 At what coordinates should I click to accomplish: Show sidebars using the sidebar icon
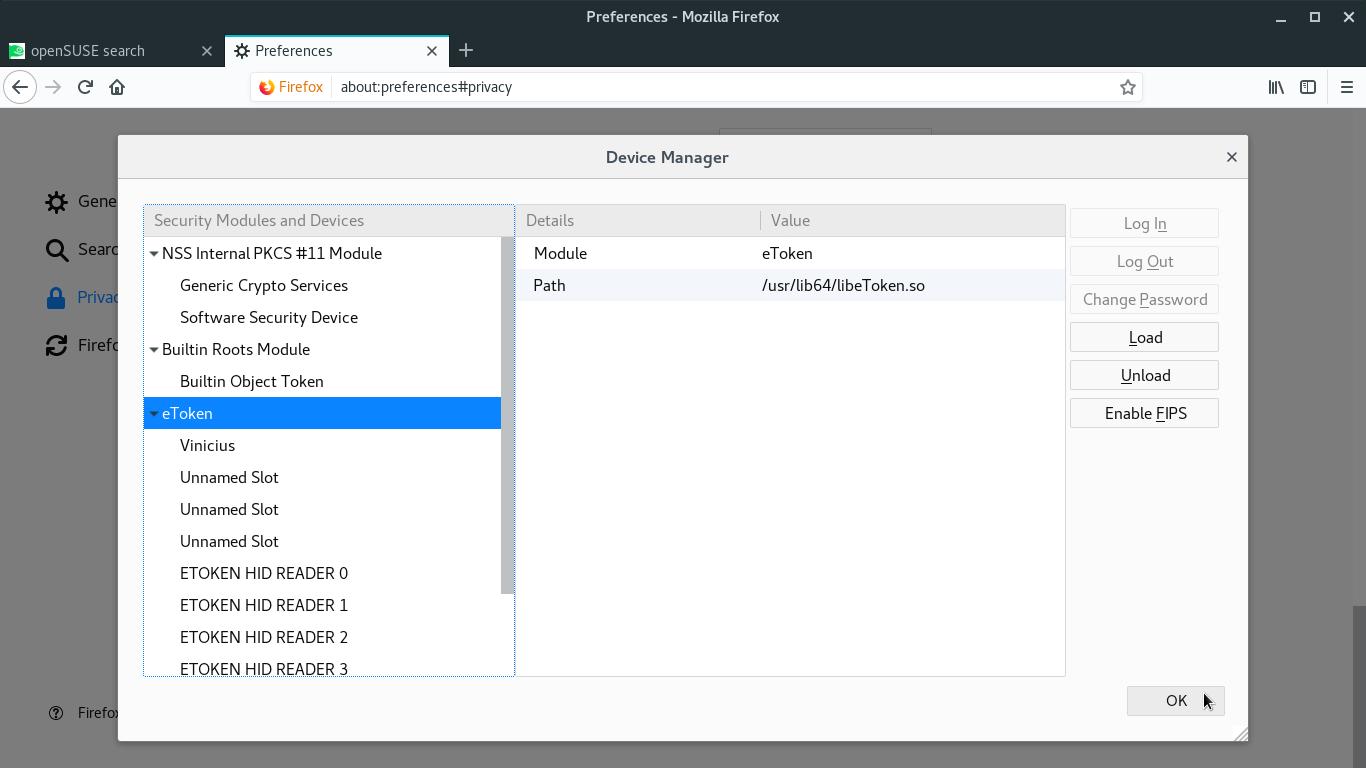tap(1308, 87)
